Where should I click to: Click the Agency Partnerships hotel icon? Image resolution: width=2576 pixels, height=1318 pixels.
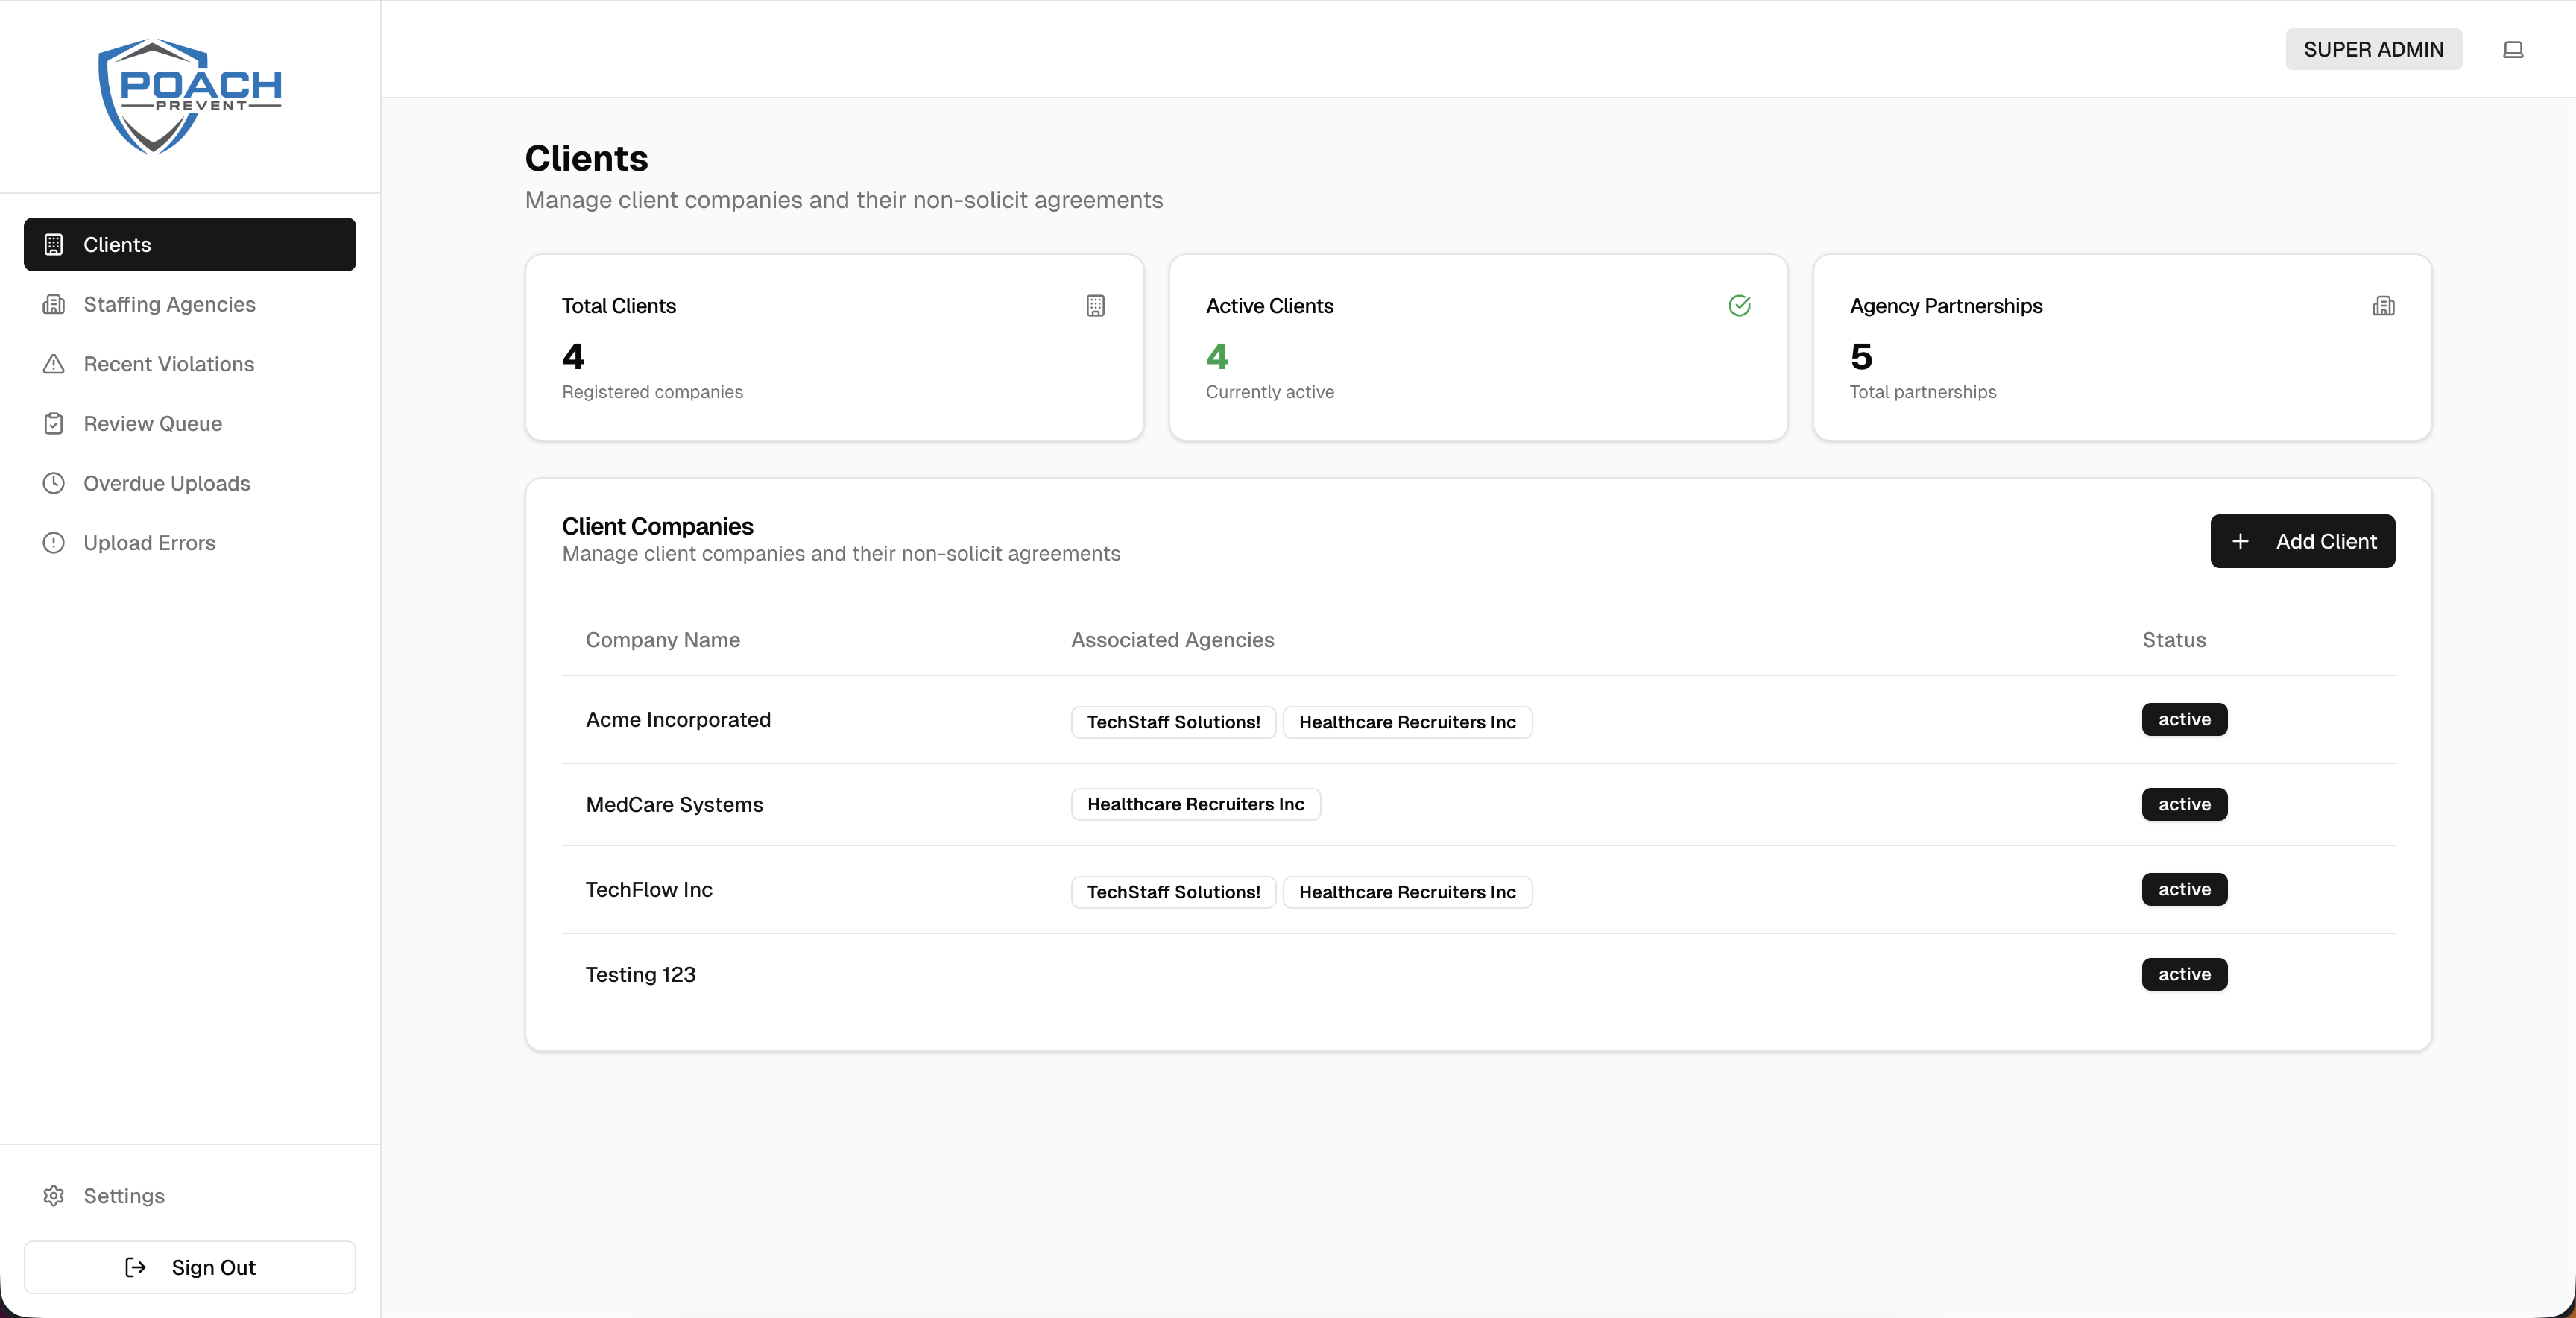point(2383,306)
